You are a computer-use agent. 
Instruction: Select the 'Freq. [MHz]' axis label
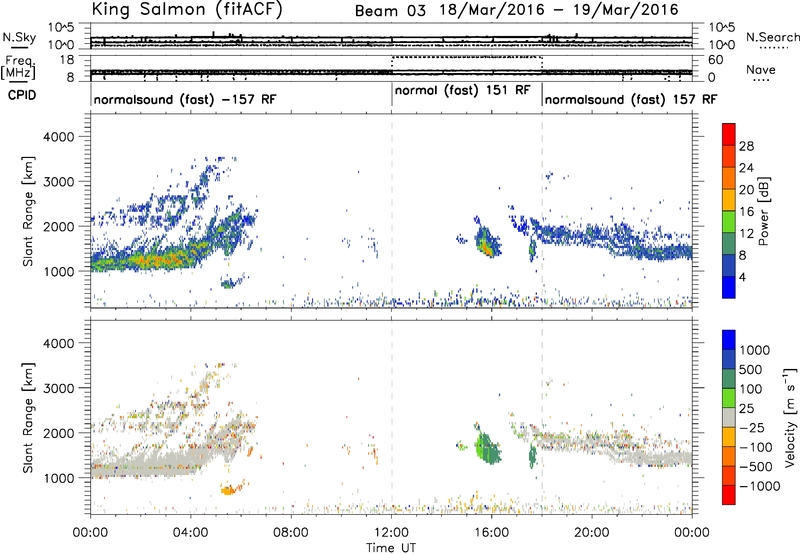coord(19,68)
